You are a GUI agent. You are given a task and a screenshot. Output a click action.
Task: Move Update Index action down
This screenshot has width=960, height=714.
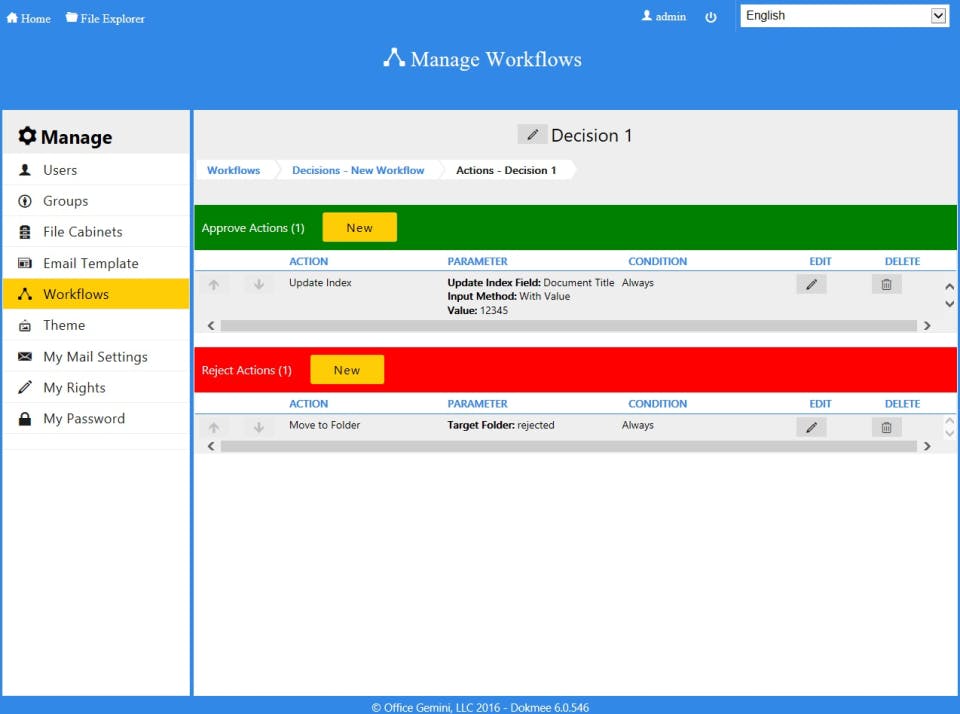click(259, 284)
